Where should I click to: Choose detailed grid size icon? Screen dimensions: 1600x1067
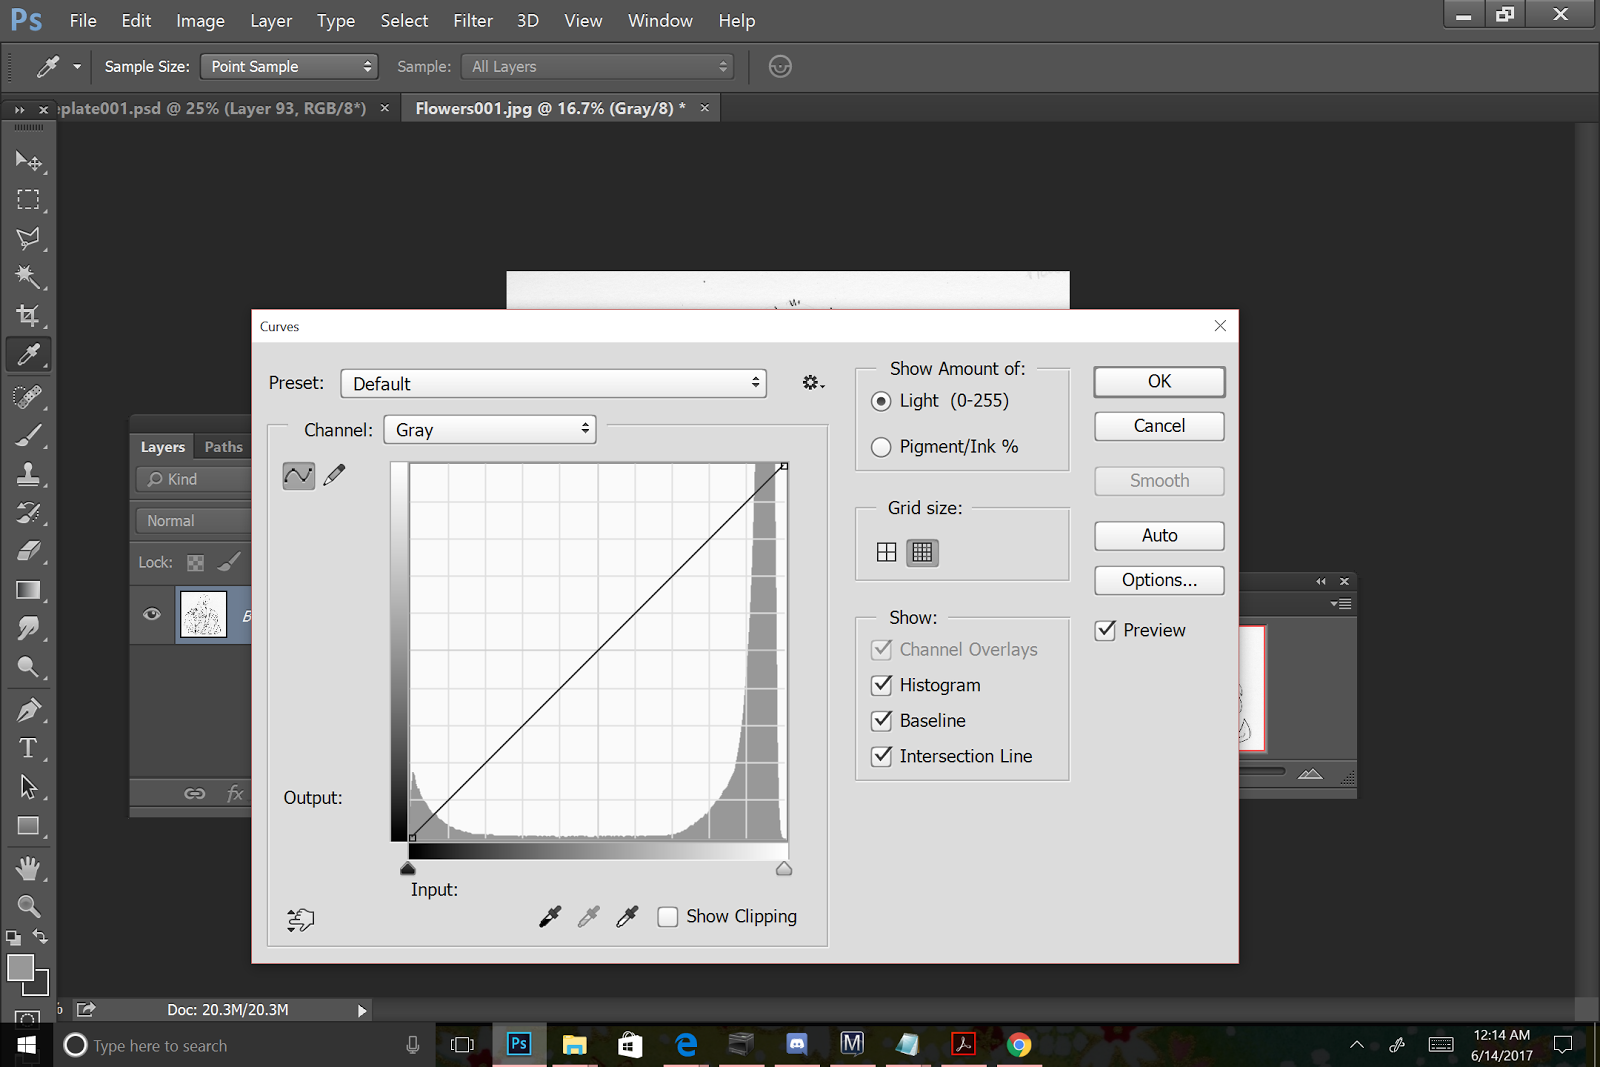[922, 552]
